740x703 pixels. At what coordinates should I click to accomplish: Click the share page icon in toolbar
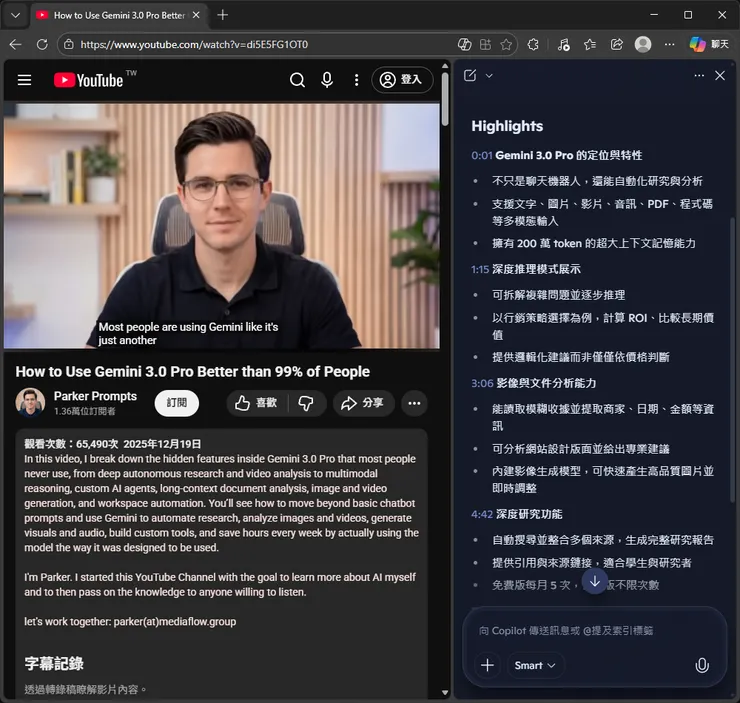pos(616,44)
